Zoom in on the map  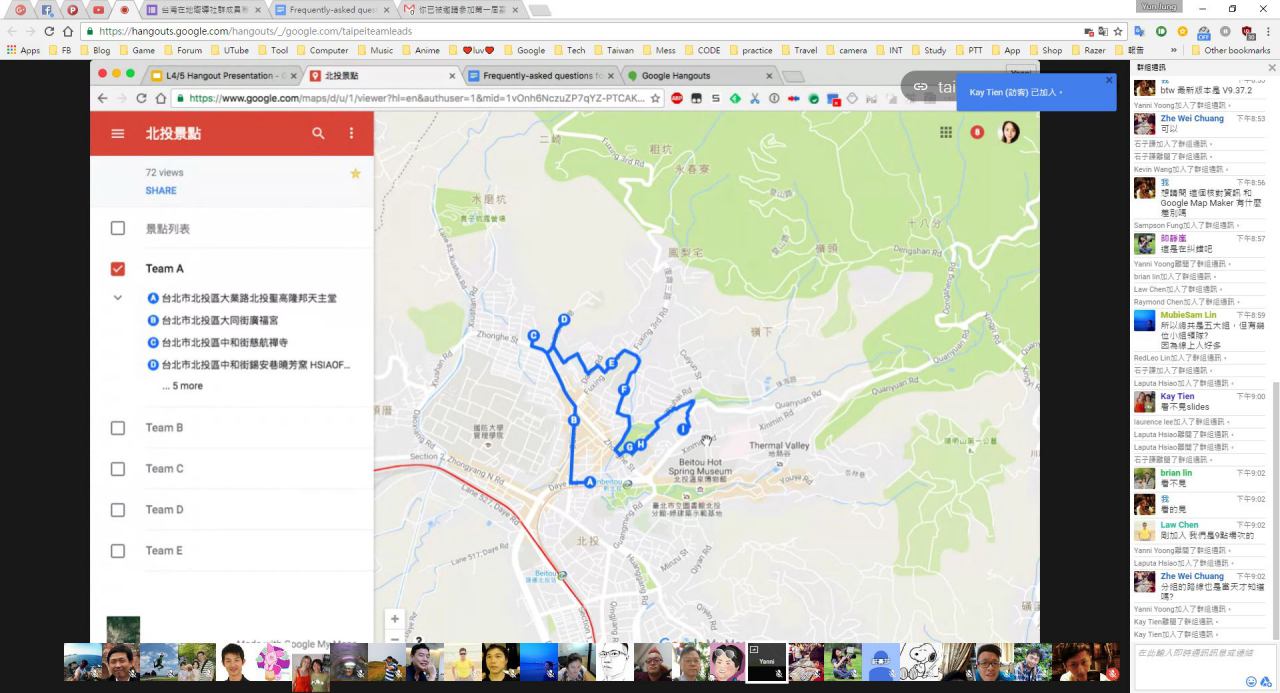tap(395, 619)
